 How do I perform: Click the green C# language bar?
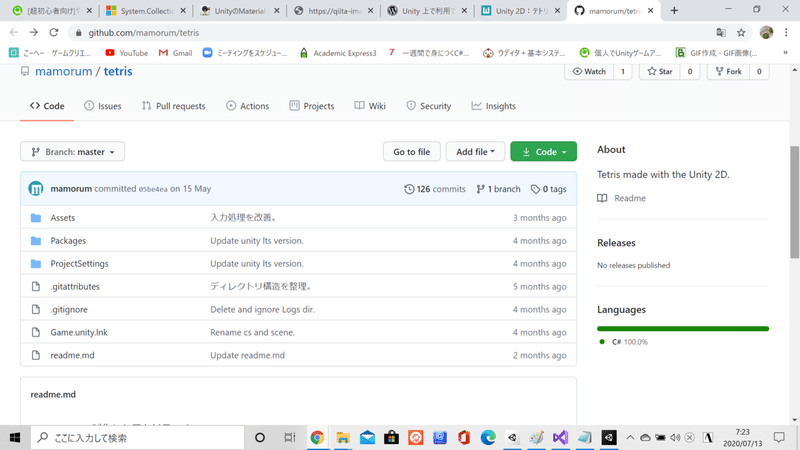[x=683, y=329]
